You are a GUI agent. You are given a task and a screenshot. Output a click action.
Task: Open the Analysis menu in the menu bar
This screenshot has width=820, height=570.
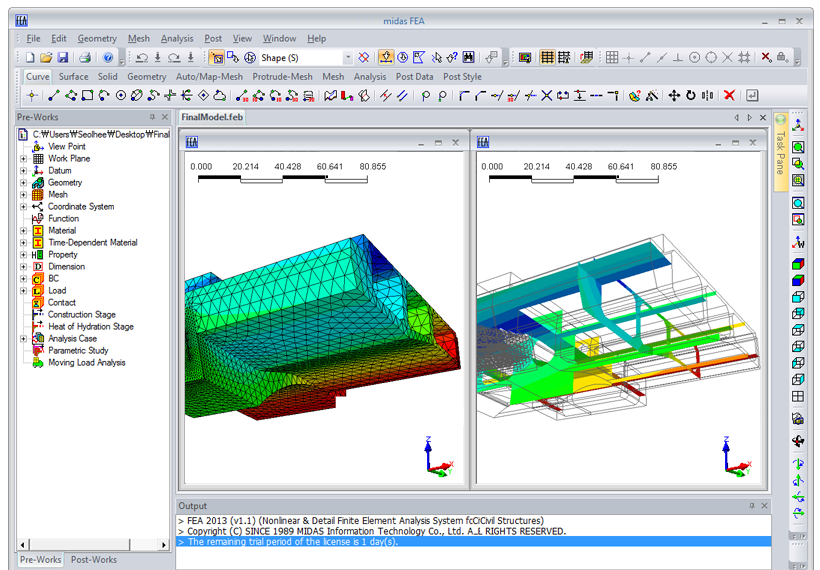(177, 39)
